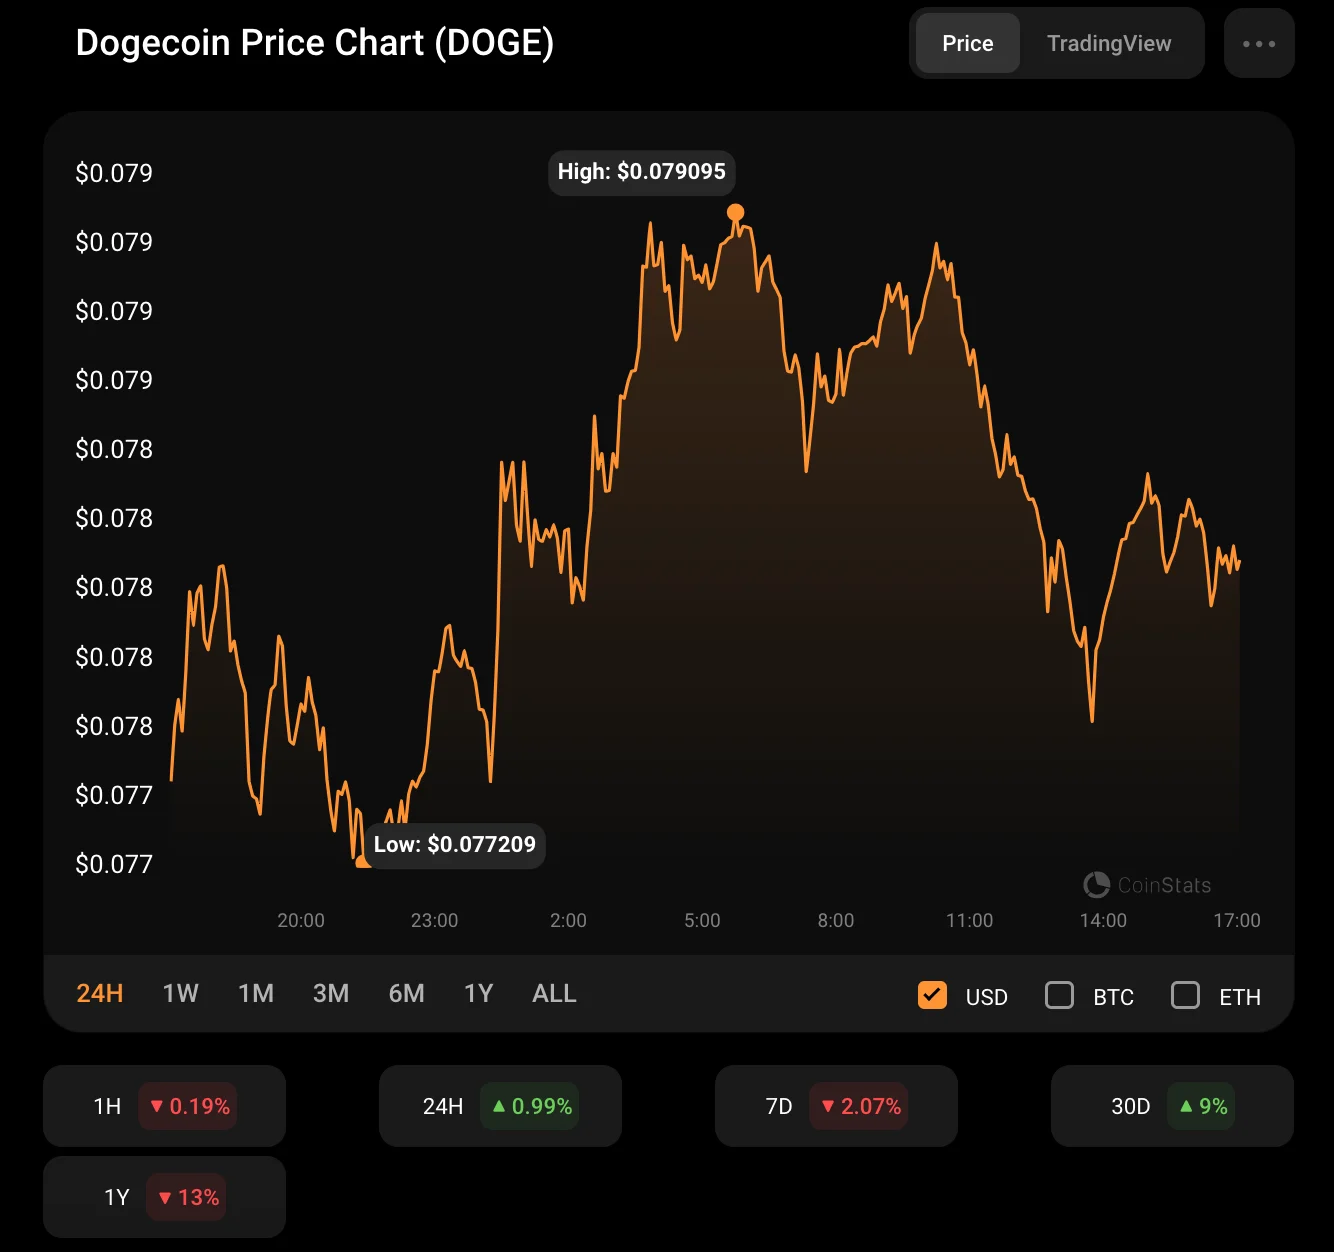The image size is (1334, 1252).
Task: Uncheck the USD currency checkbox
Action: point(932,995)
